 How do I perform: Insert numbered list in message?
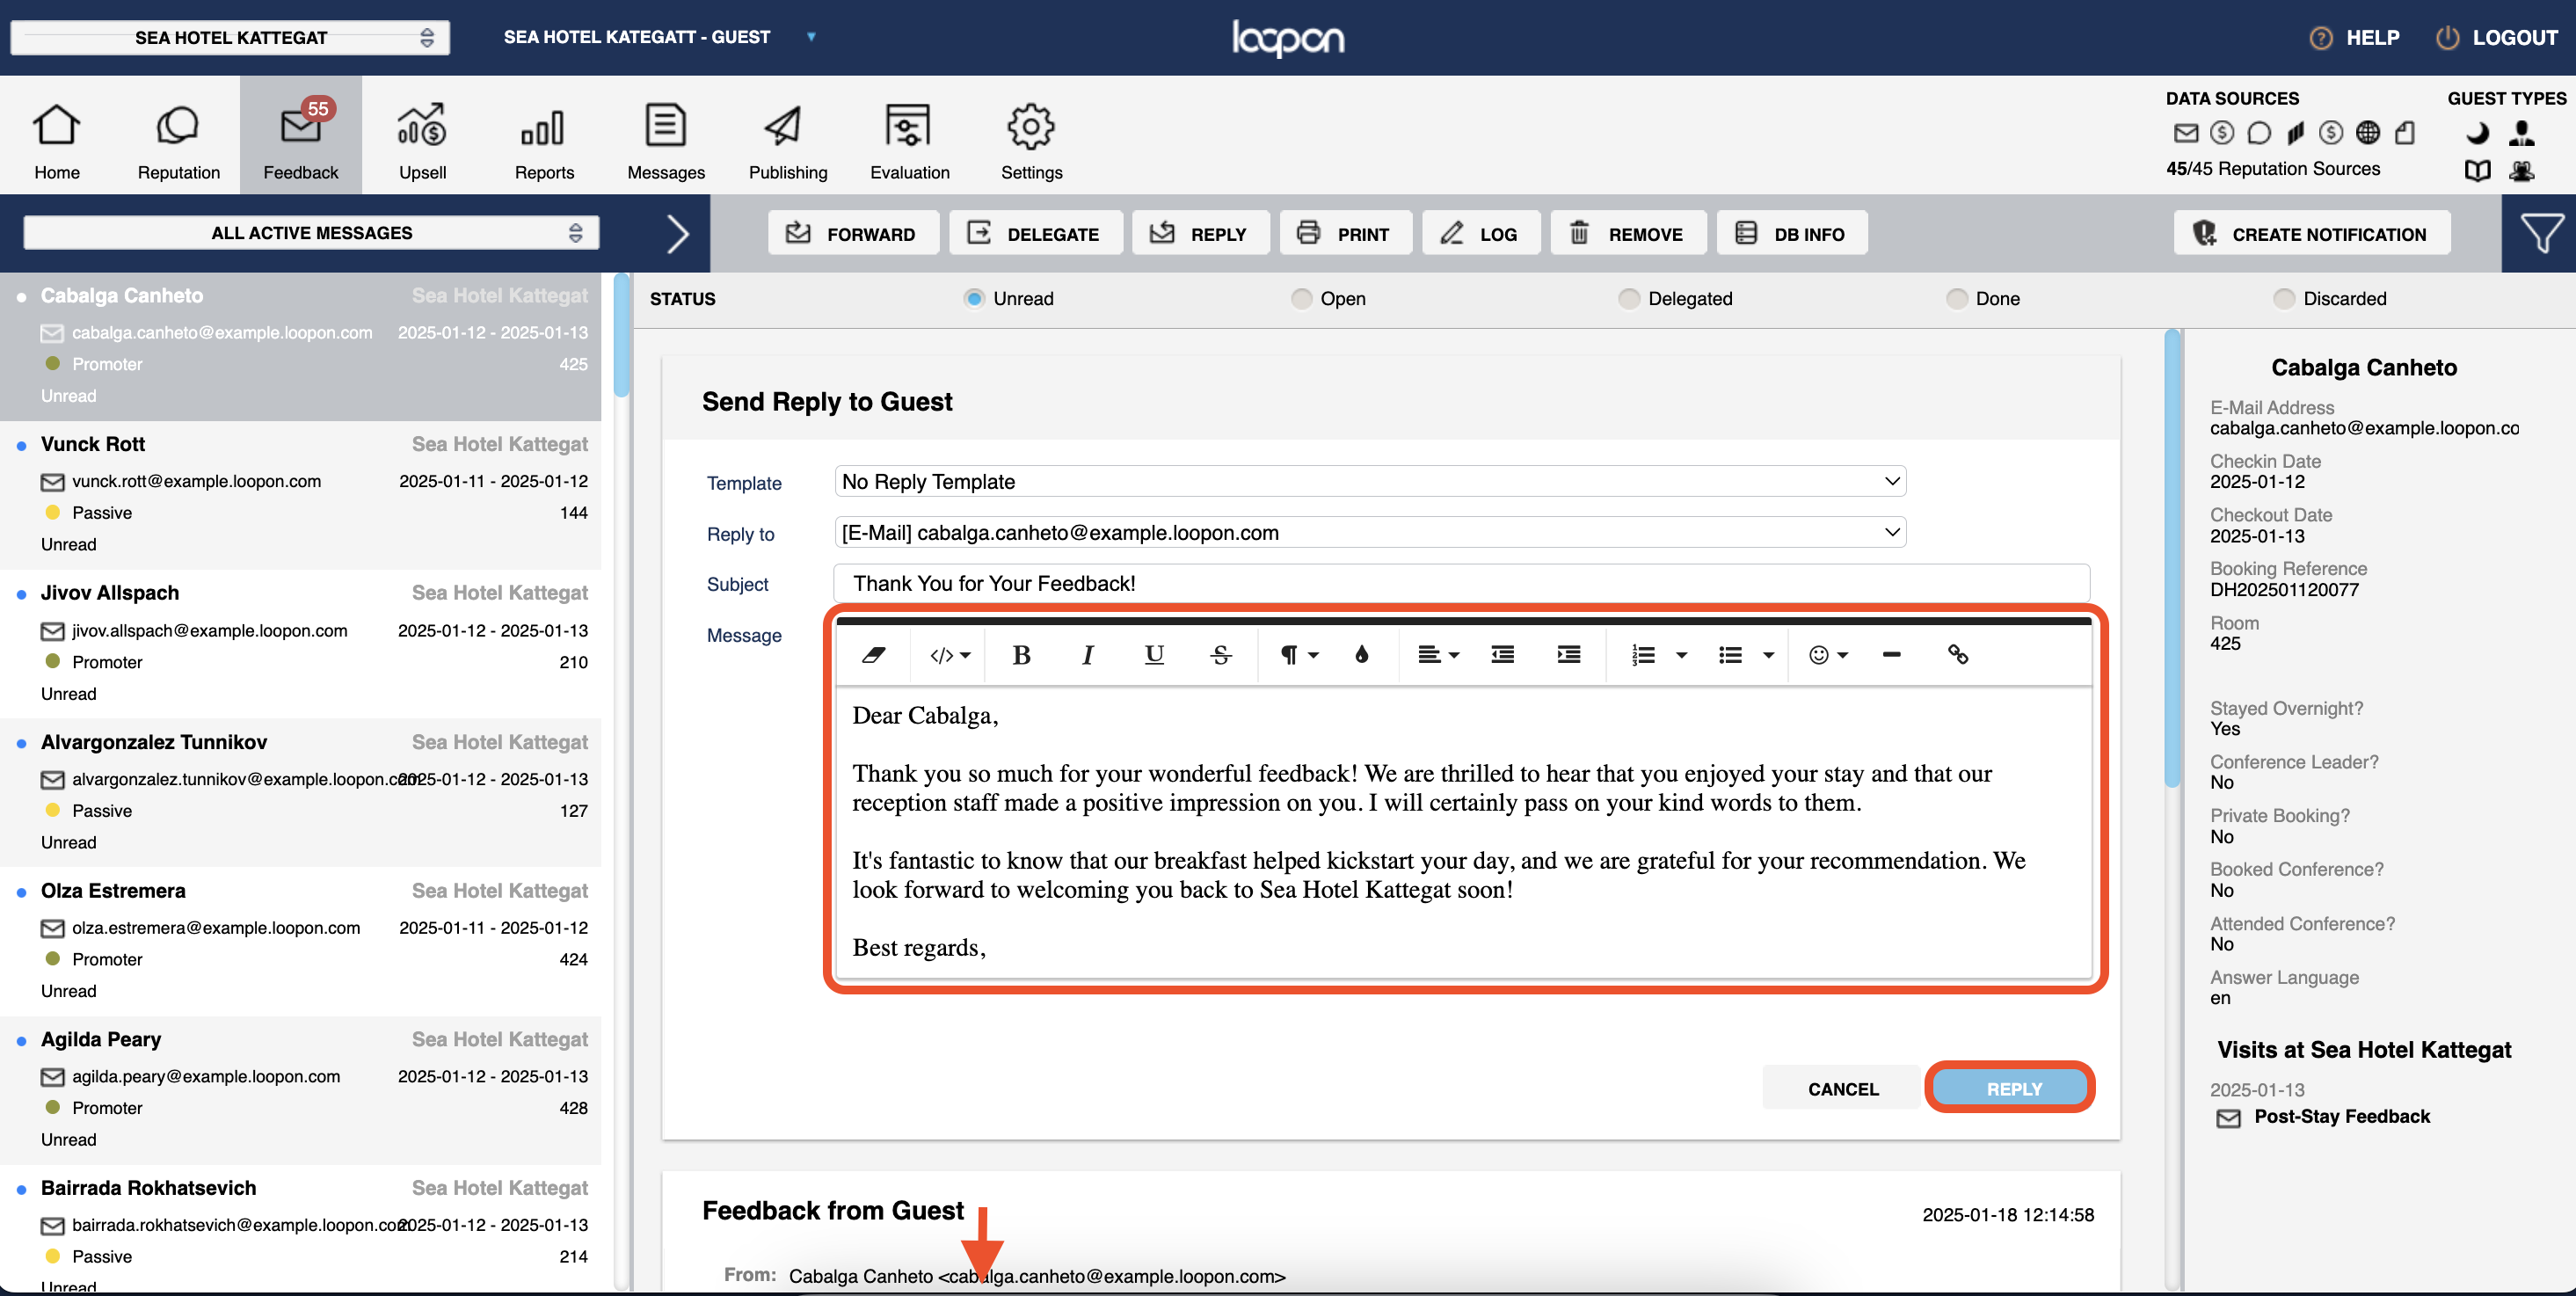pyautogui.click(x=1644, y=655)
